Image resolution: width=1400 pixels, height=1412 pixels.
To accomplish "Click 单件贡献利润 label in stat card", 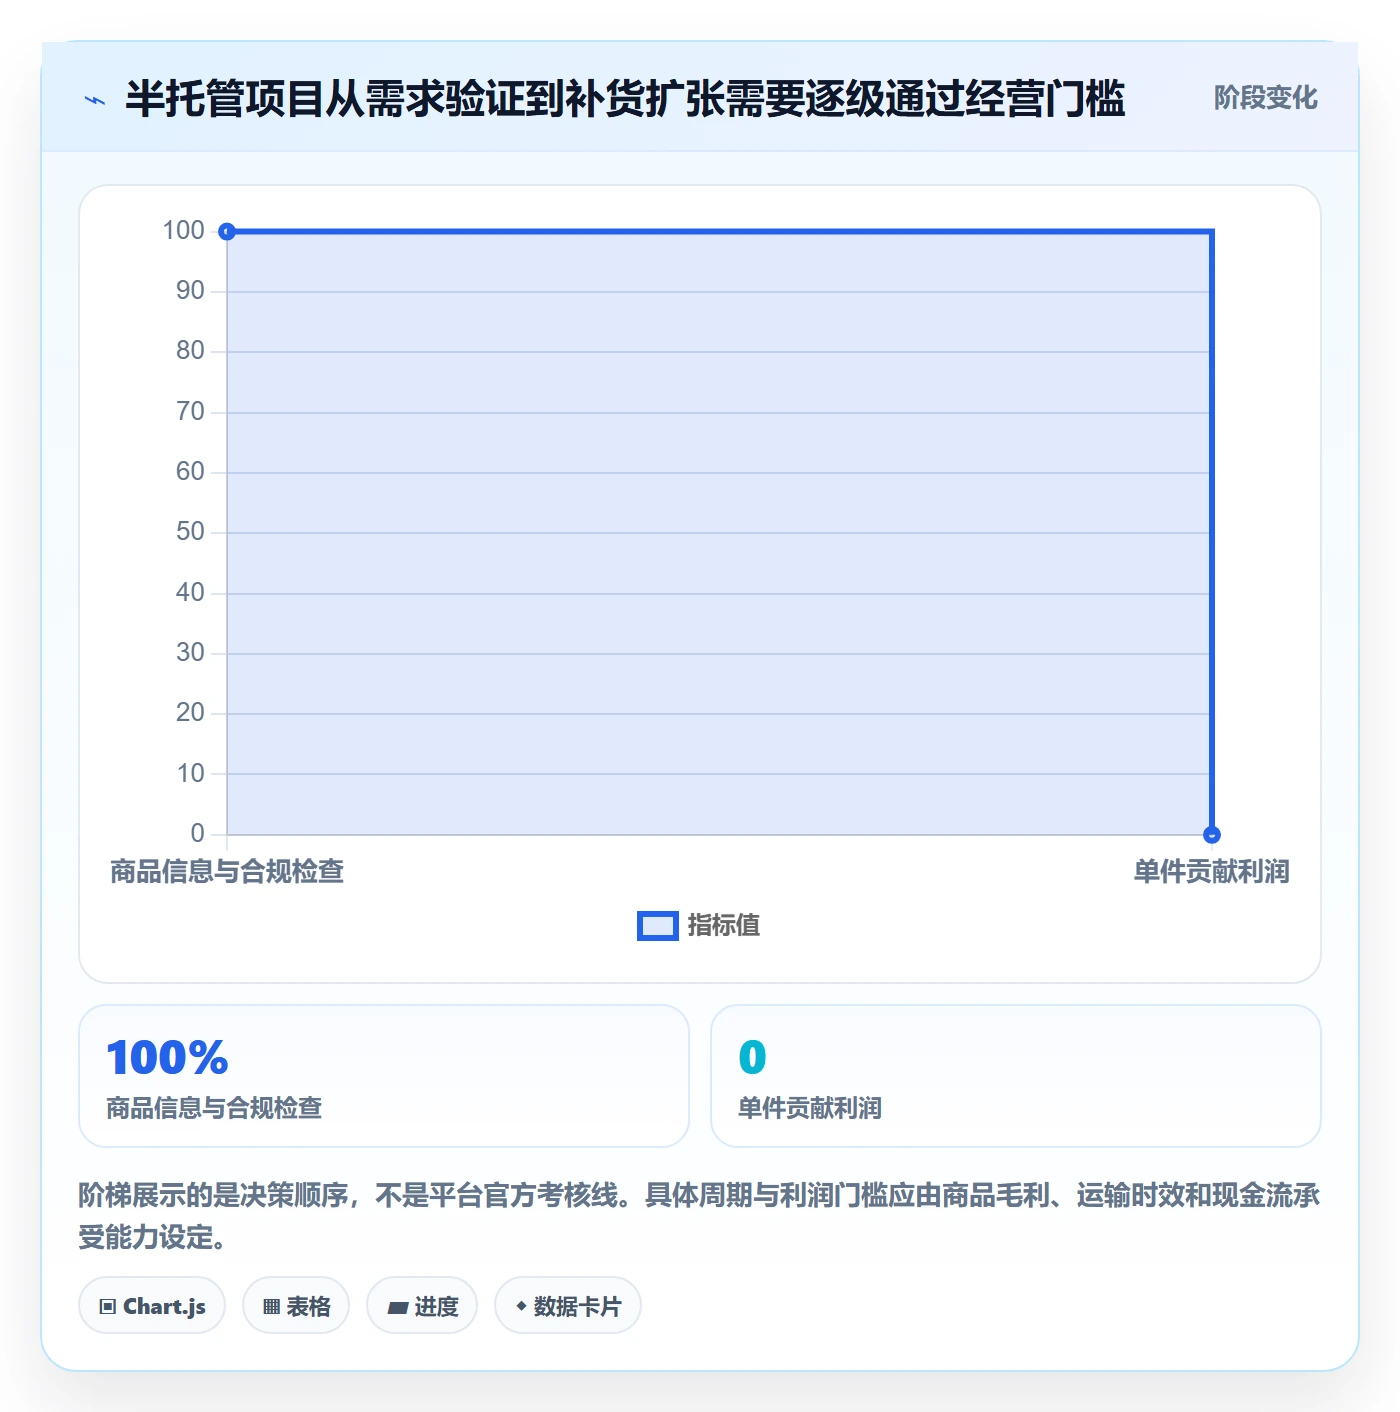I will [810, 1108].
